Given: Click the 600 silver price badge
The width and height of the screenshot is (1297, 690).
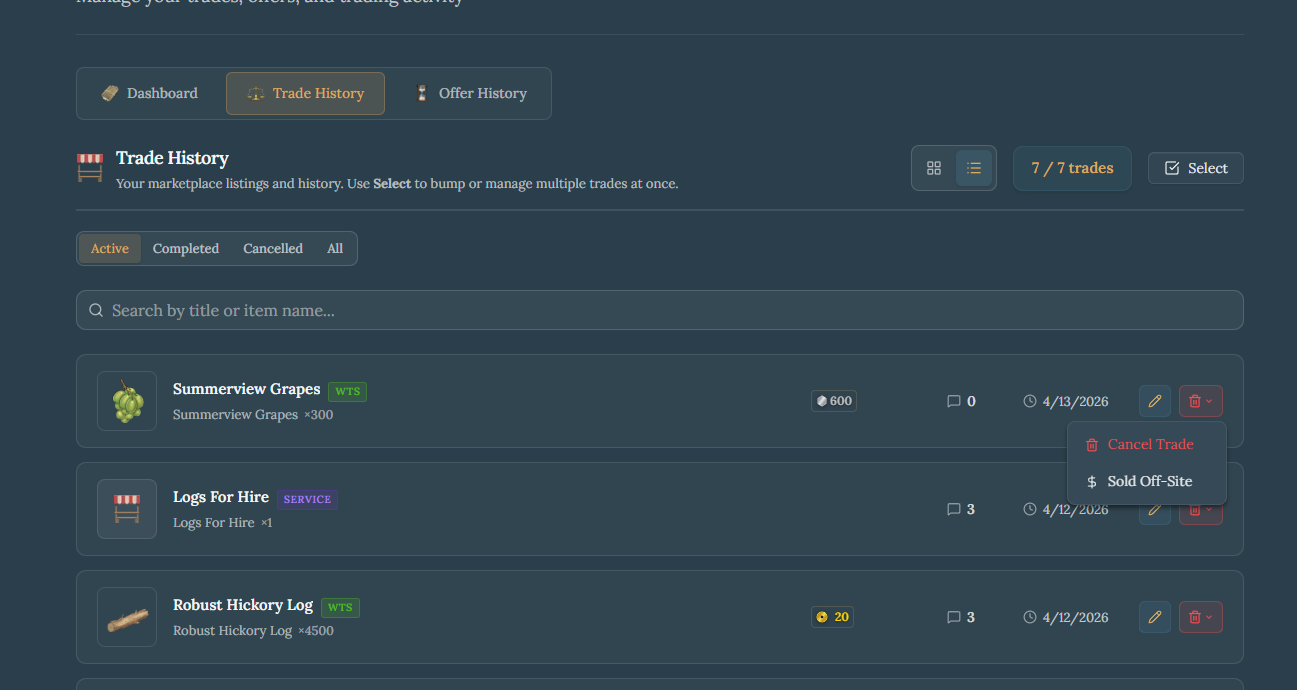Looking at the screenshot, I should tap(834, 401).
